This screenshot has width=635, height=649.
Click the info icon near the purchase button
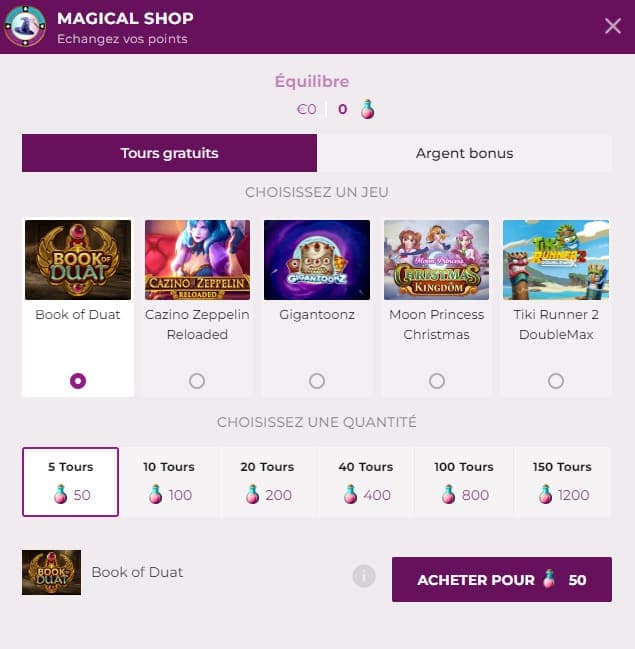tap(364, 576)
